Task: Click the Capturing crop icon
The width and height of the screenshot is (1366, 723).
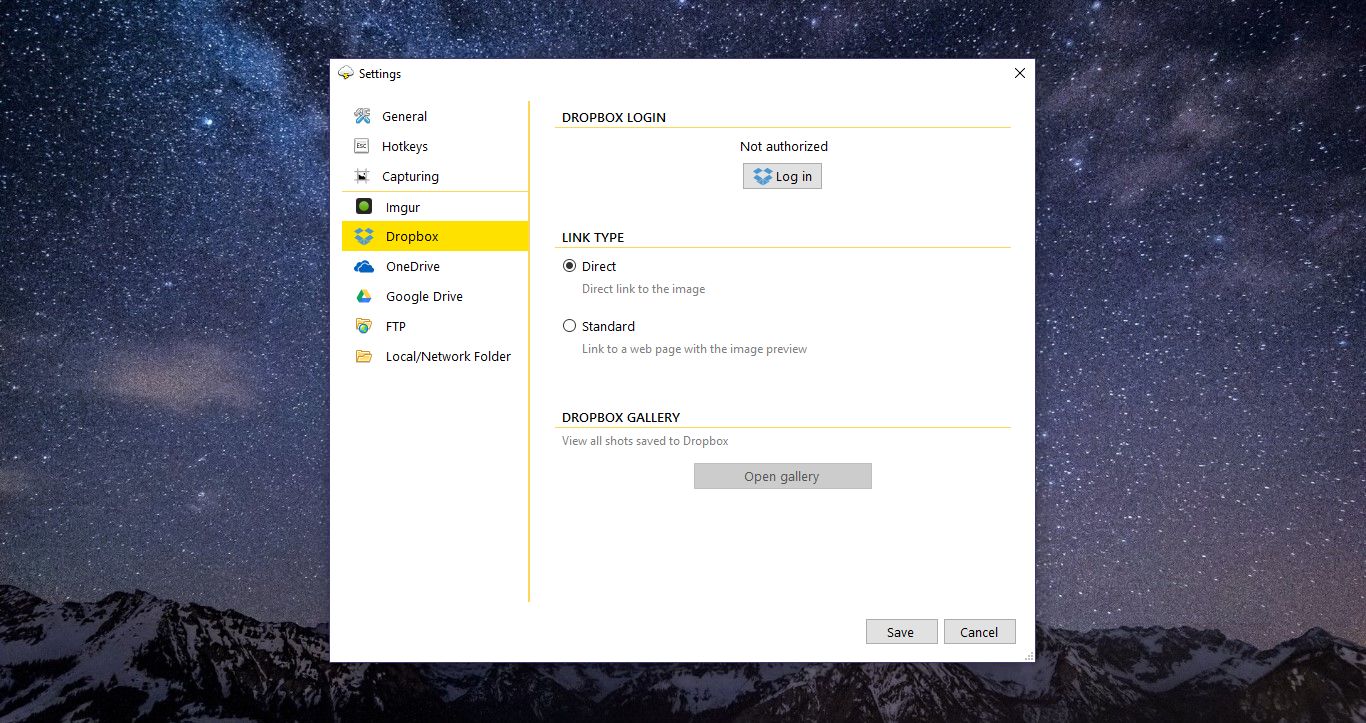Action: 362,176
